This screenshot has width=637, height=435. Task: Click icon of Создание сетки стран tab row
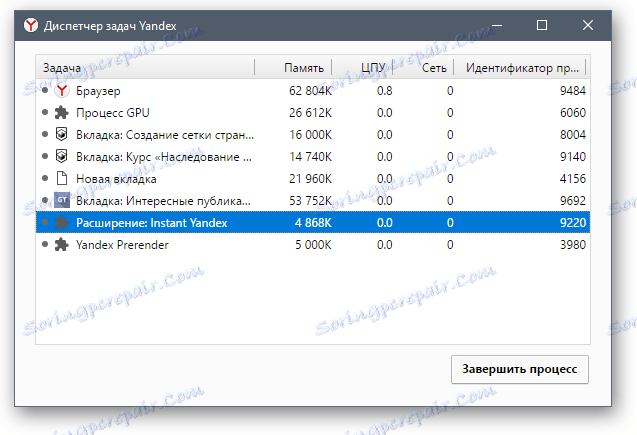[x=61, y=134]
